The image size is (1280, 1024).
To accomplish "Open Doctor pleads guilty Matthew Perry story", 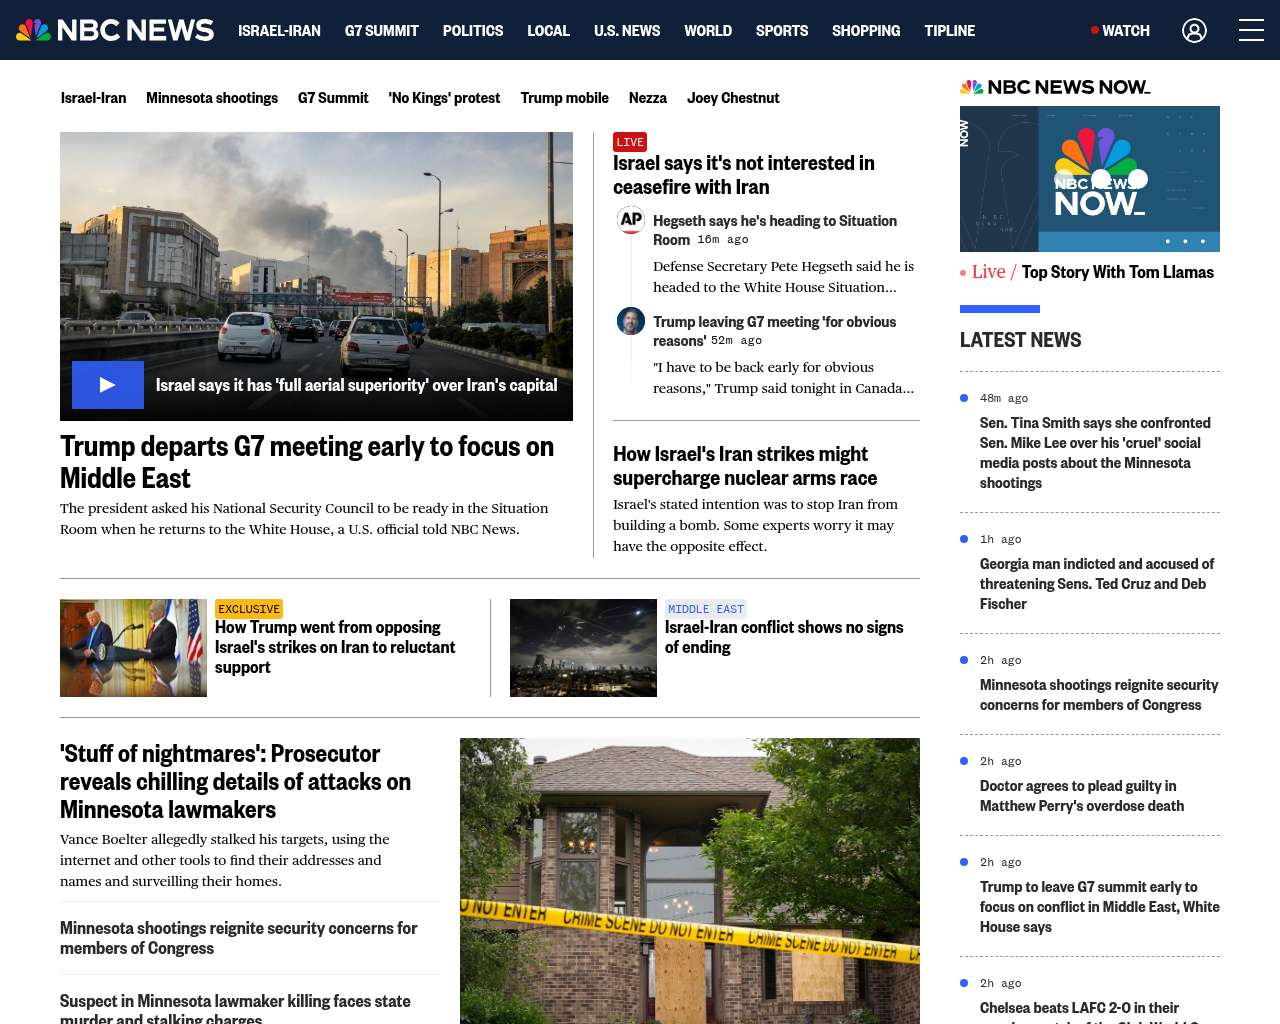I will pyautogui.click(x=1082, y=796).
